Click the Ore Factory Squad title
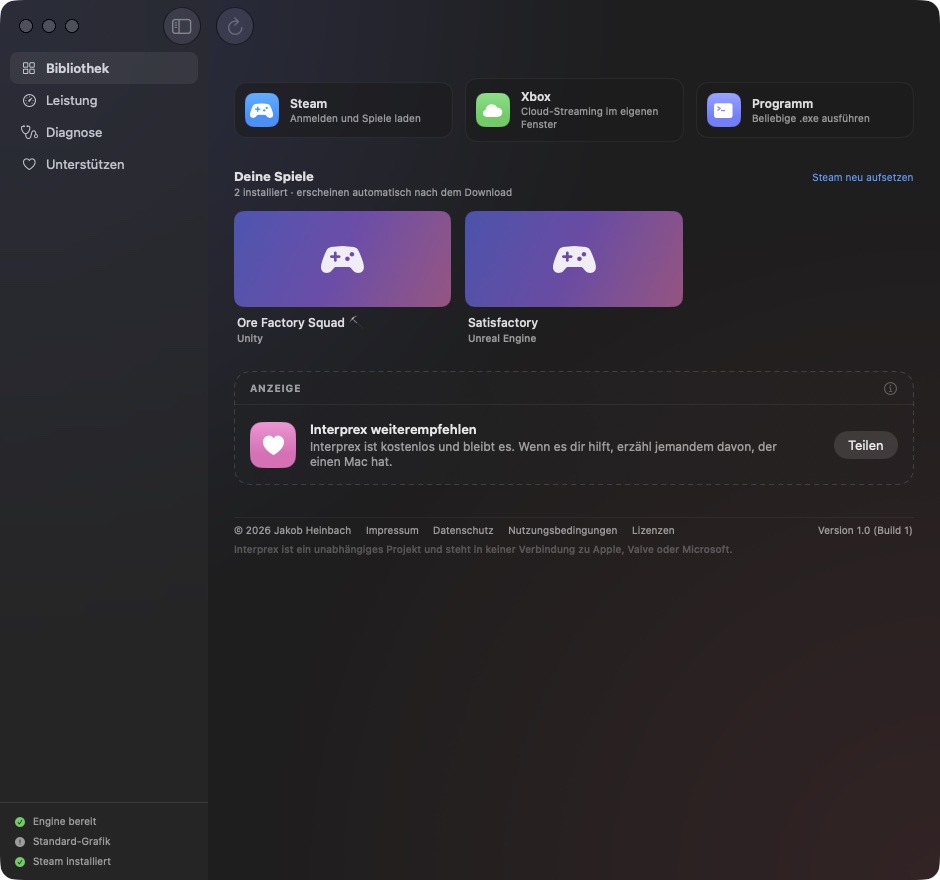The width and height of the screenshot is (940, 880). tap(291, 323)
